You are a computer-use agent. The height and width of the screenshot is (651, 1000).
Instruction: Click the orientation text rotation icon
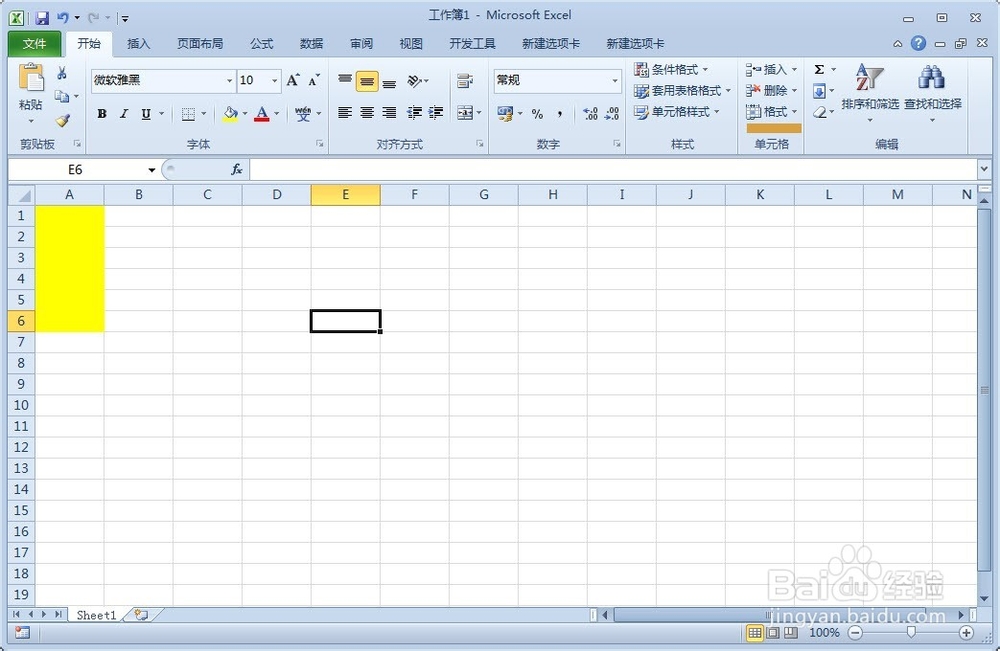(415, 81)
